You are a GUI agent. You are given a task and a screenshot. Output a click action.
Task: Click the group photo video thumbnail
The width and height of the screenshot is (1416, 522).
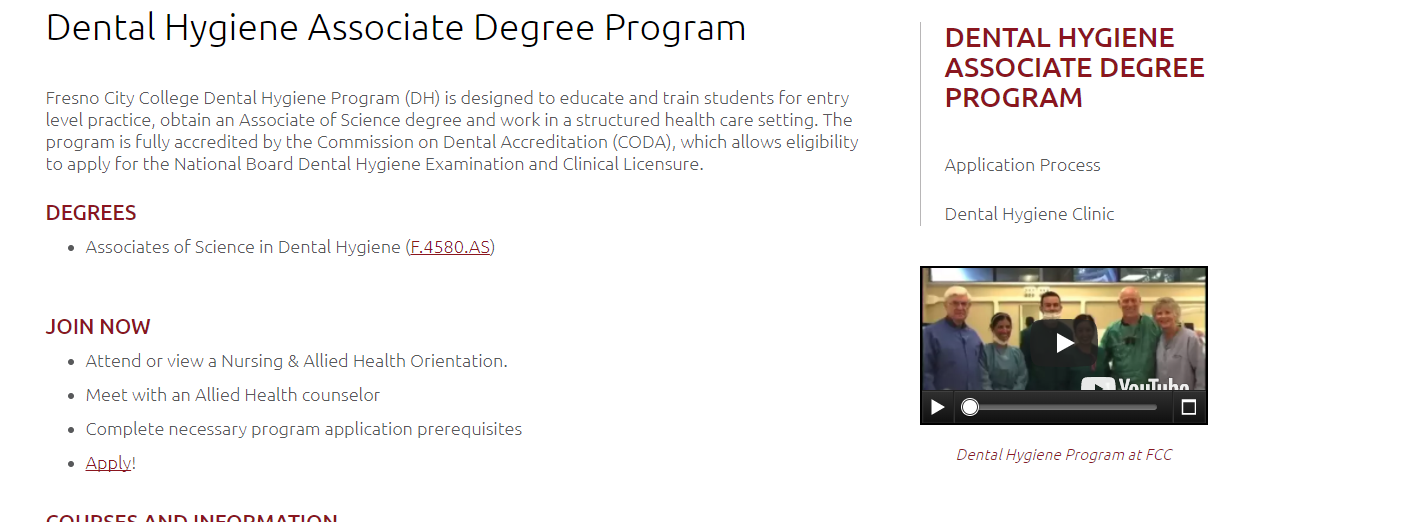[1064, 330]
